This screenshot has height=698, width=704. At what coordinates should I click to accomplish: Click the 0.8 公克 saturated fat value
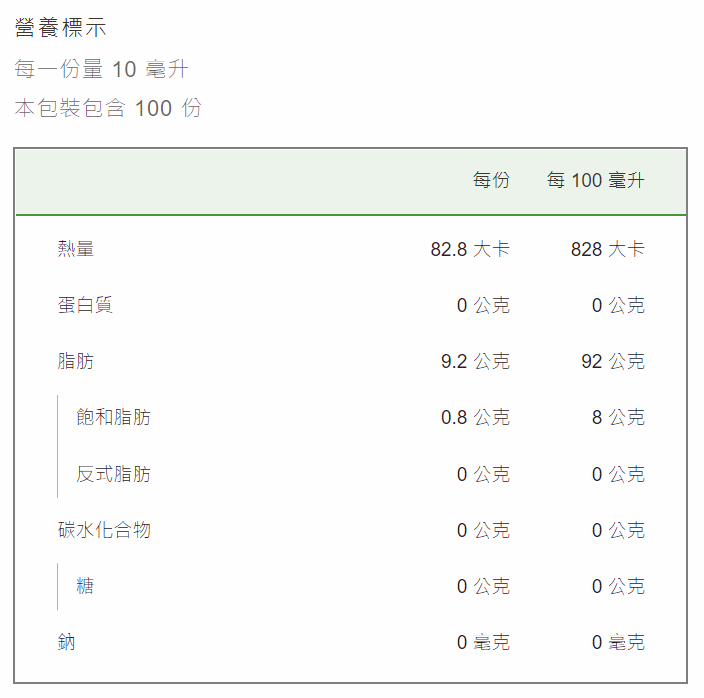click(475, 417)
